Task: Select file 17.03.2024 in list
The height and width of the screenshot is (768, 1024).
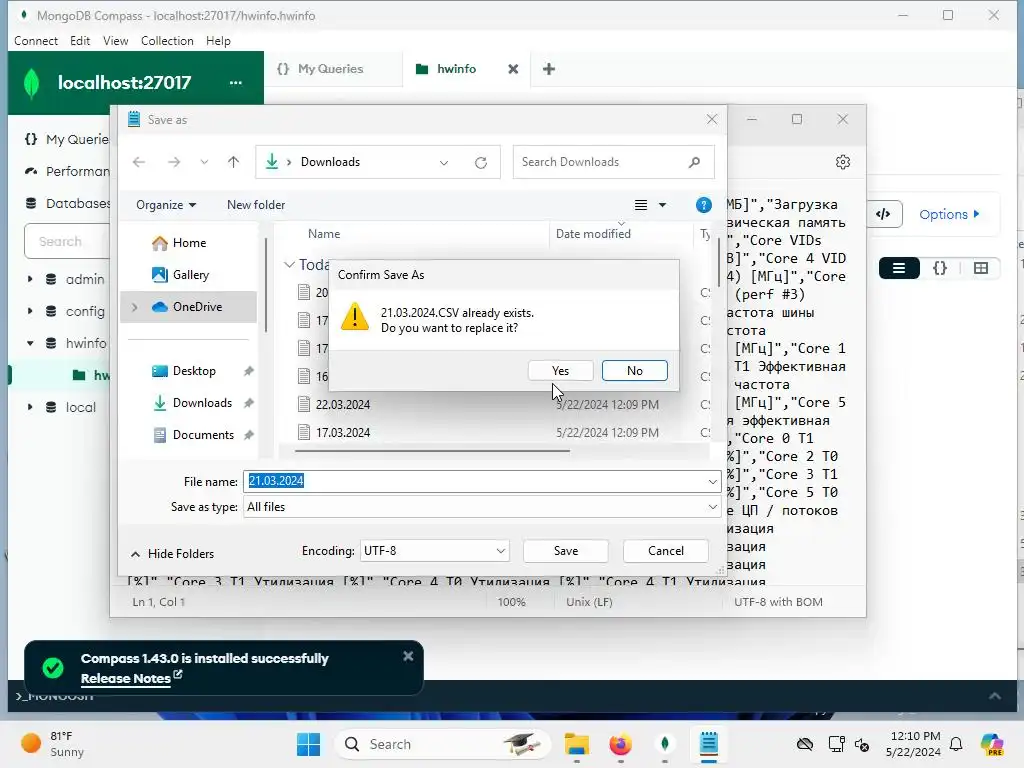Action: [x=343, y=432]
